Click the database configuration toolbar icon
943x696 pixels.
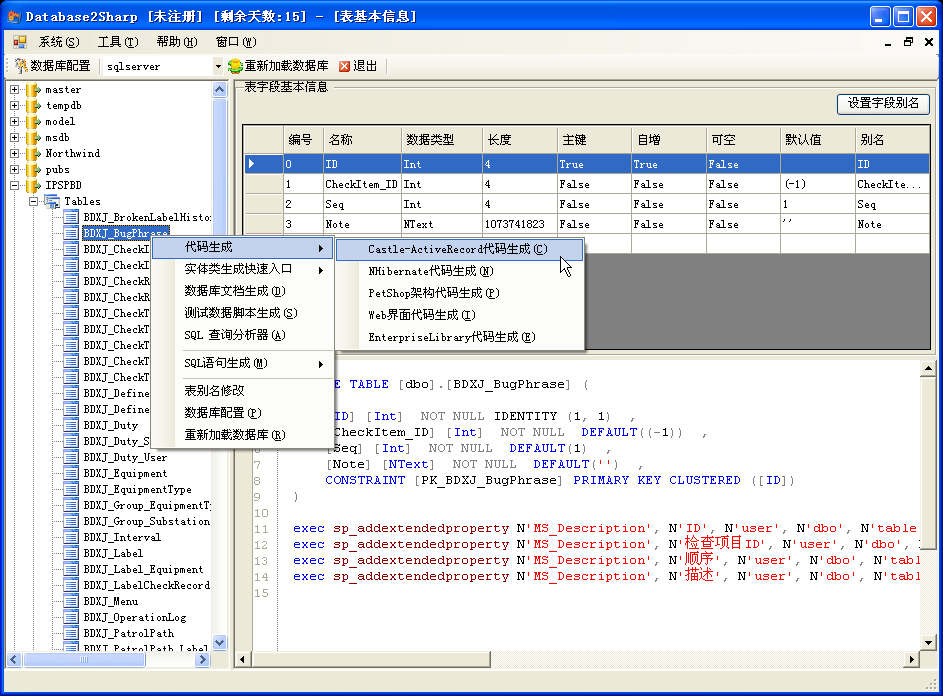[21, 66]
